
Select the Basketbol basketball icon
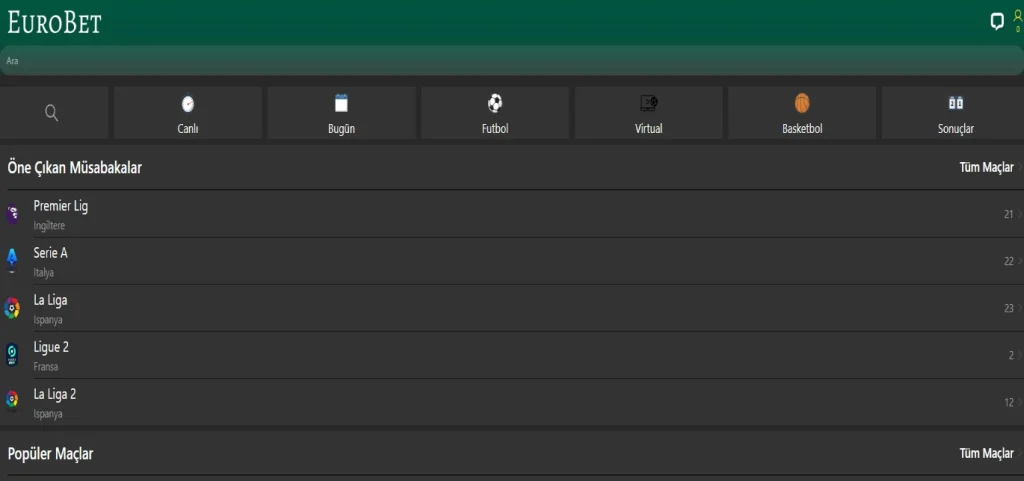pyautogui.click(x=802, y=103)
